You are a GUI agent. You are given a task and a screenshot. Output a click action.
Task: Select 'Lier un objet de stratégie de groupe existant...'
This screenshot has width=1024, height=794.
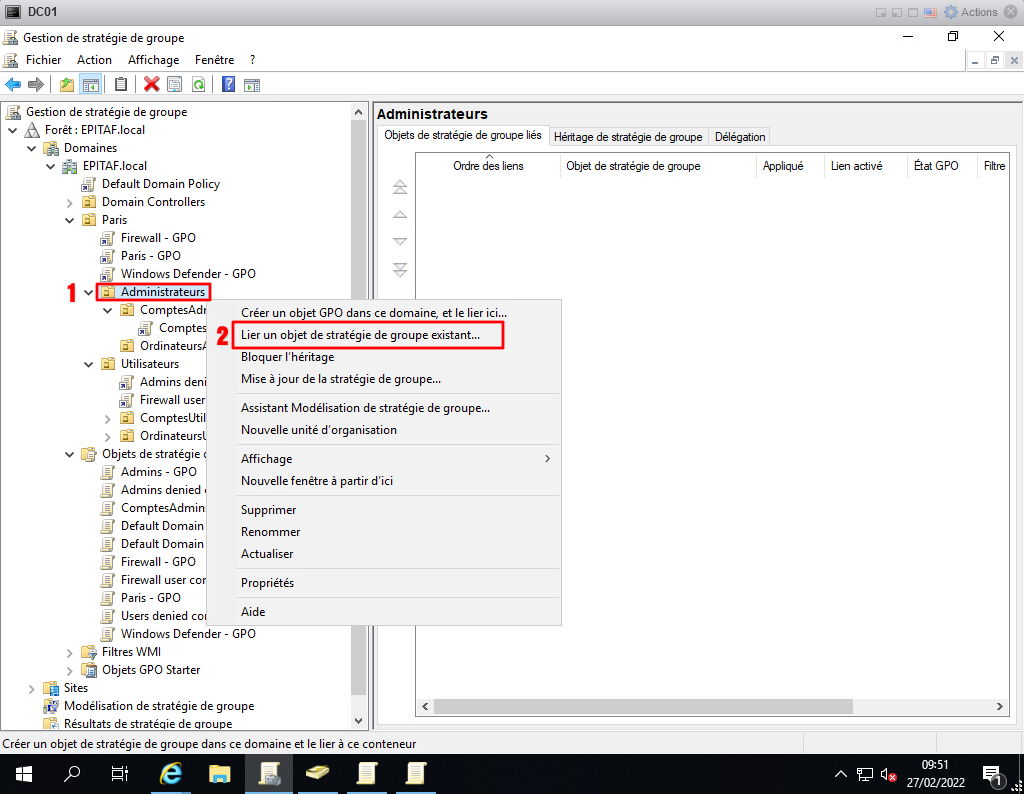[360, 335]
